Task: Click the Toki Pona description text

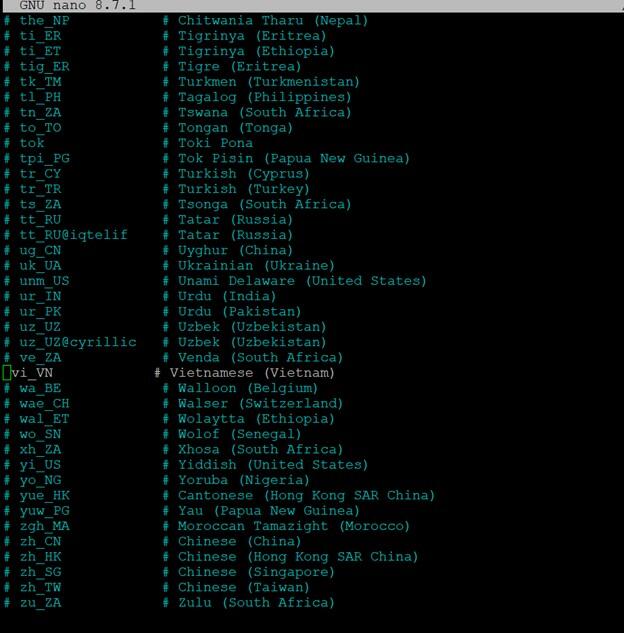Action: point(215,143)
